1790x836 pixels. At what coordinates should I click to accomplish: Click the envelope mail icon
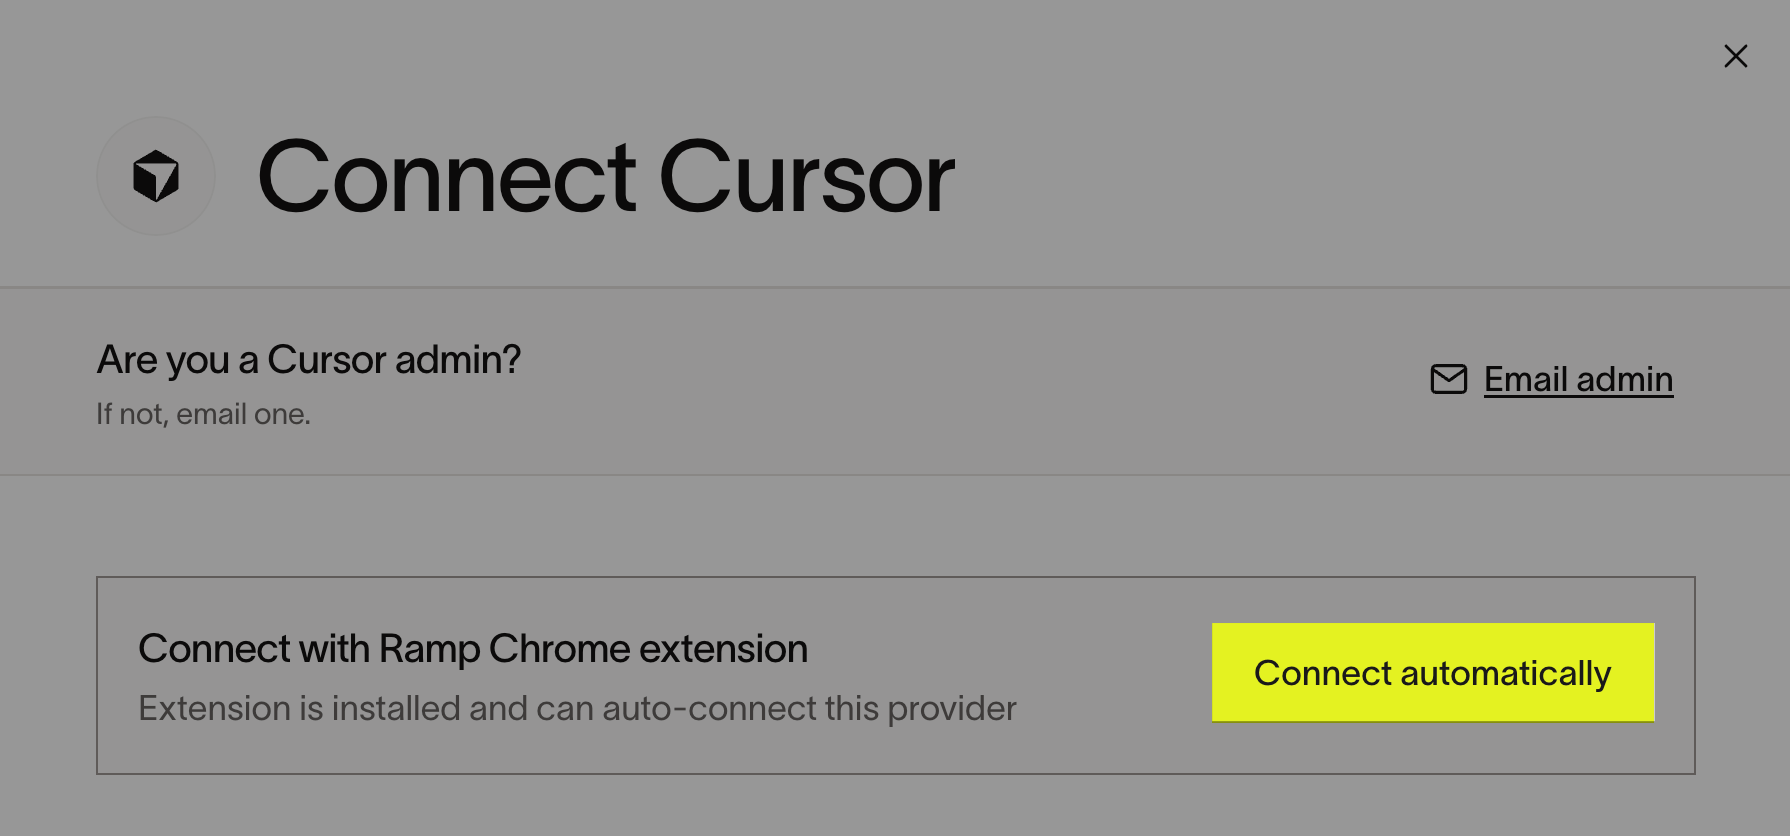click(1449, 379)
